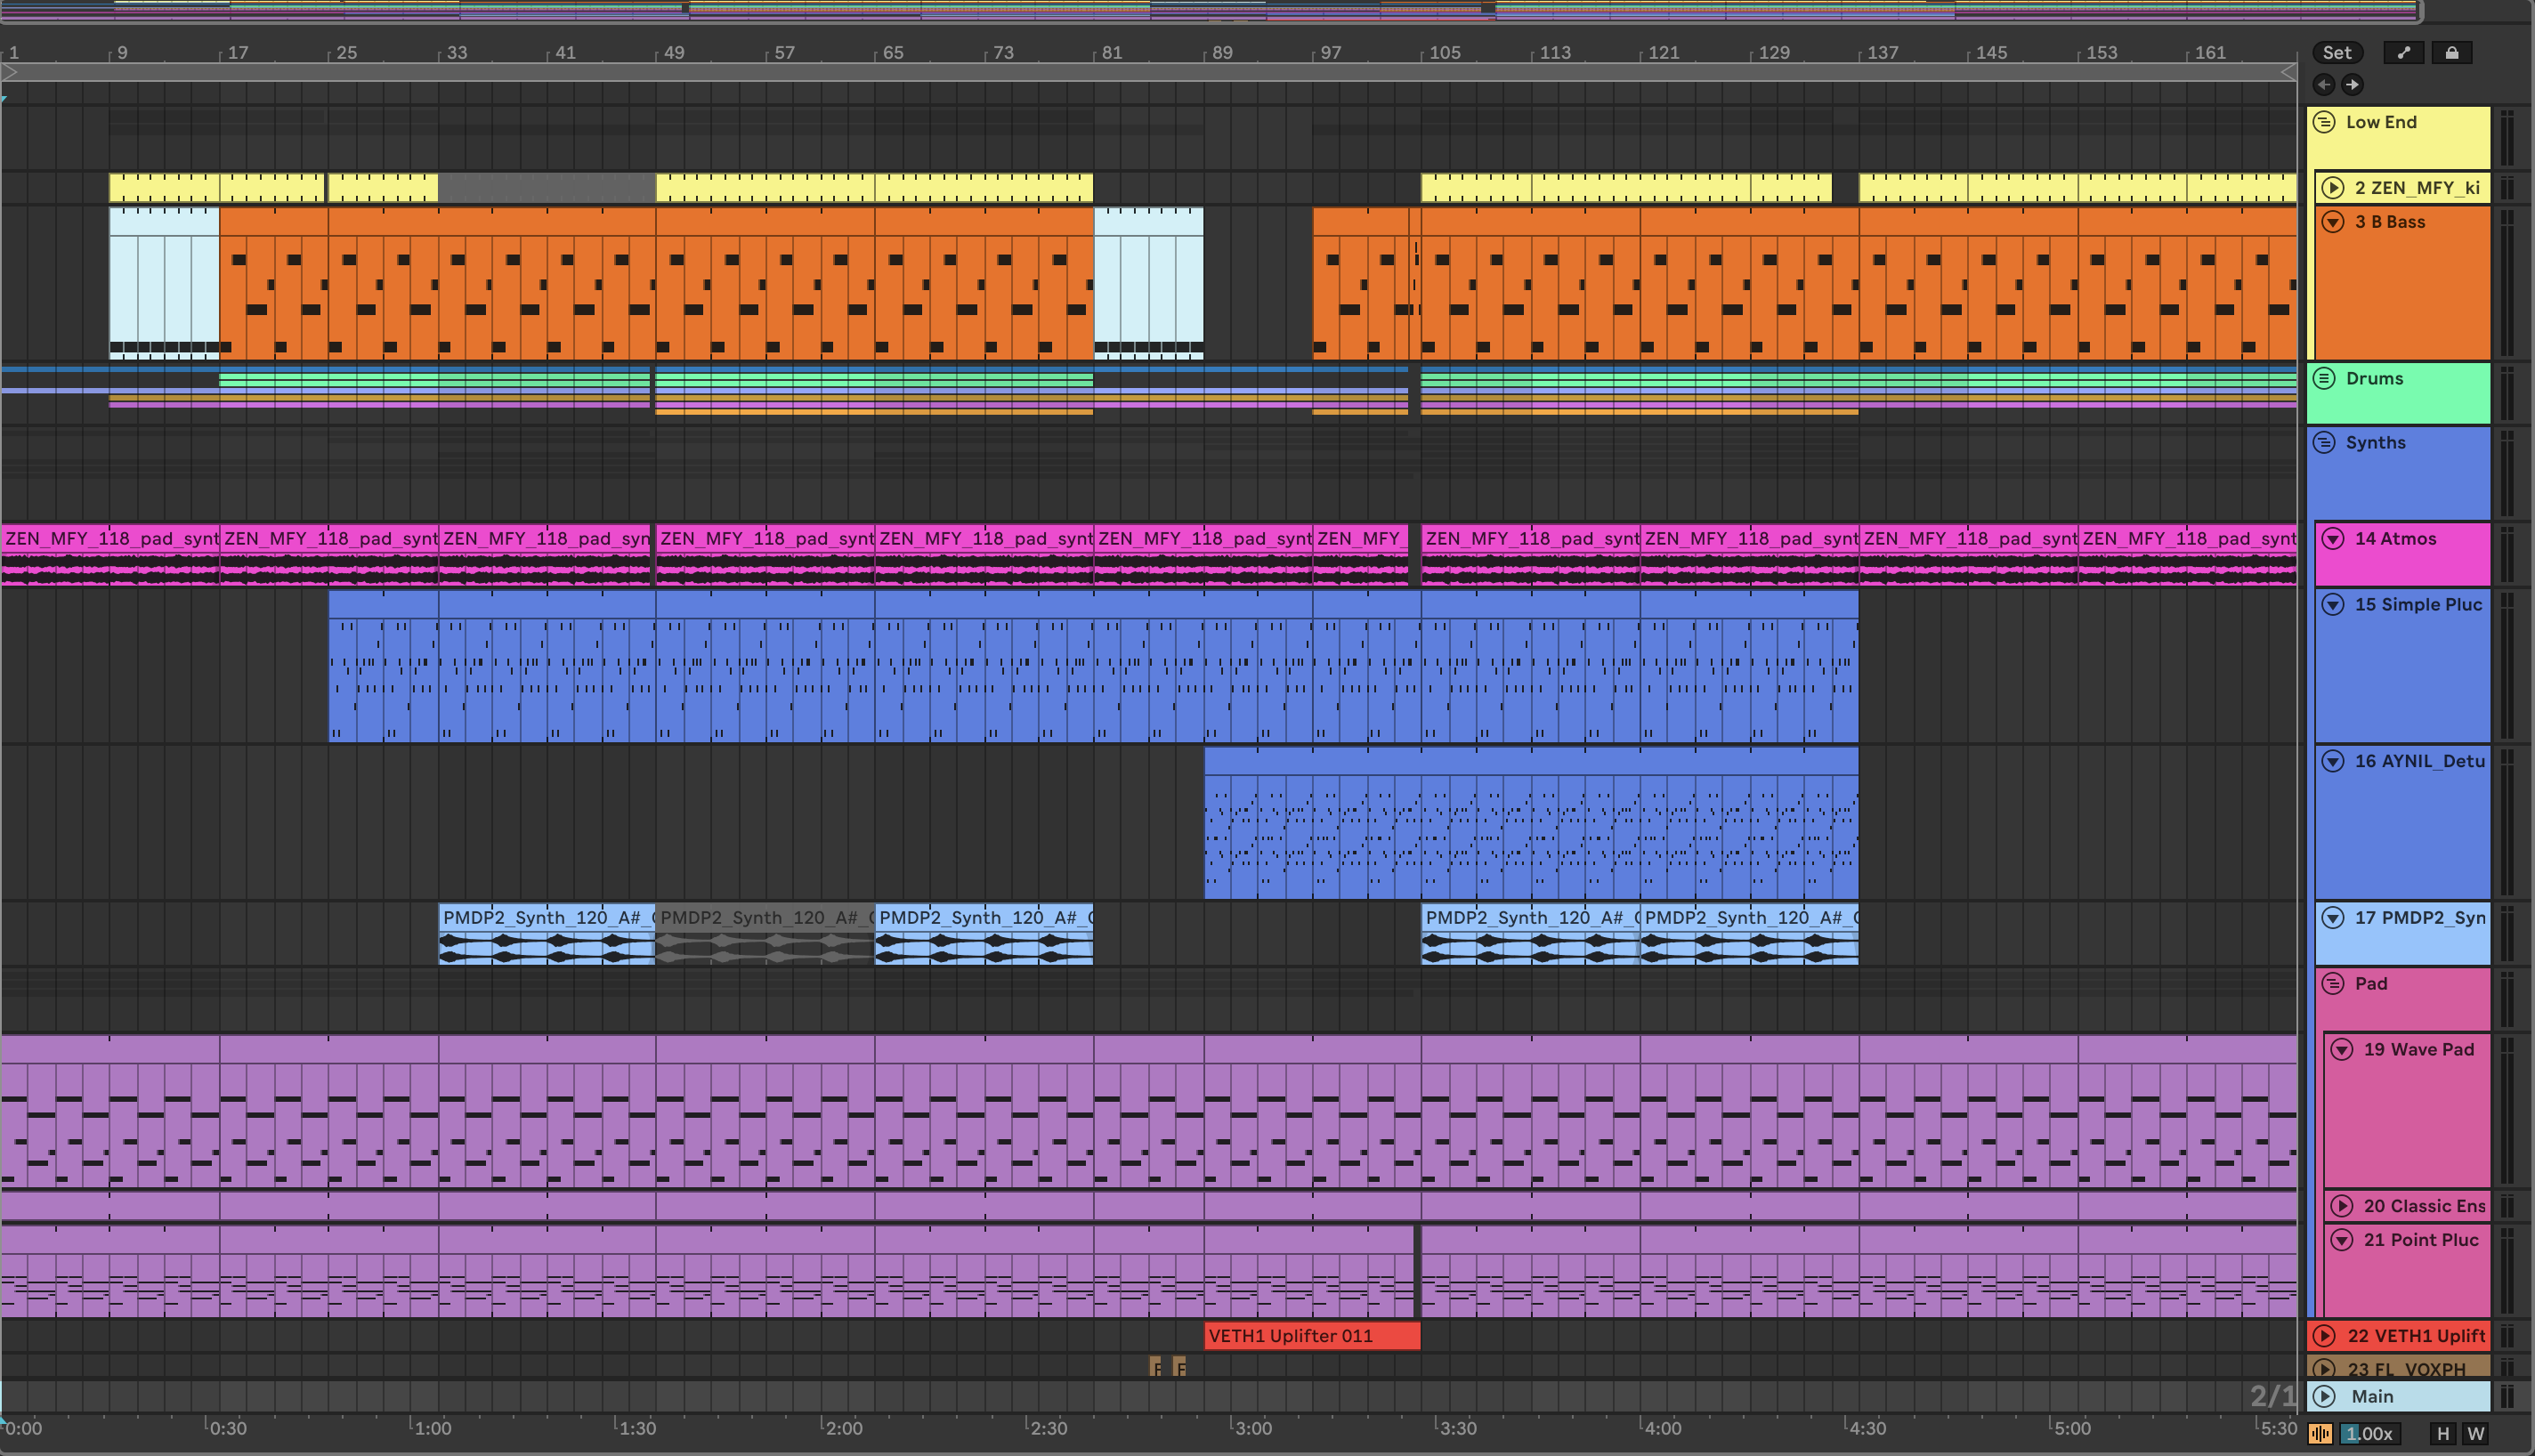The width and height of the screenshot is (2535, 1456).
Task: Fold the Synths group track
Action: pyautogui.click(x=2325, y=442)
